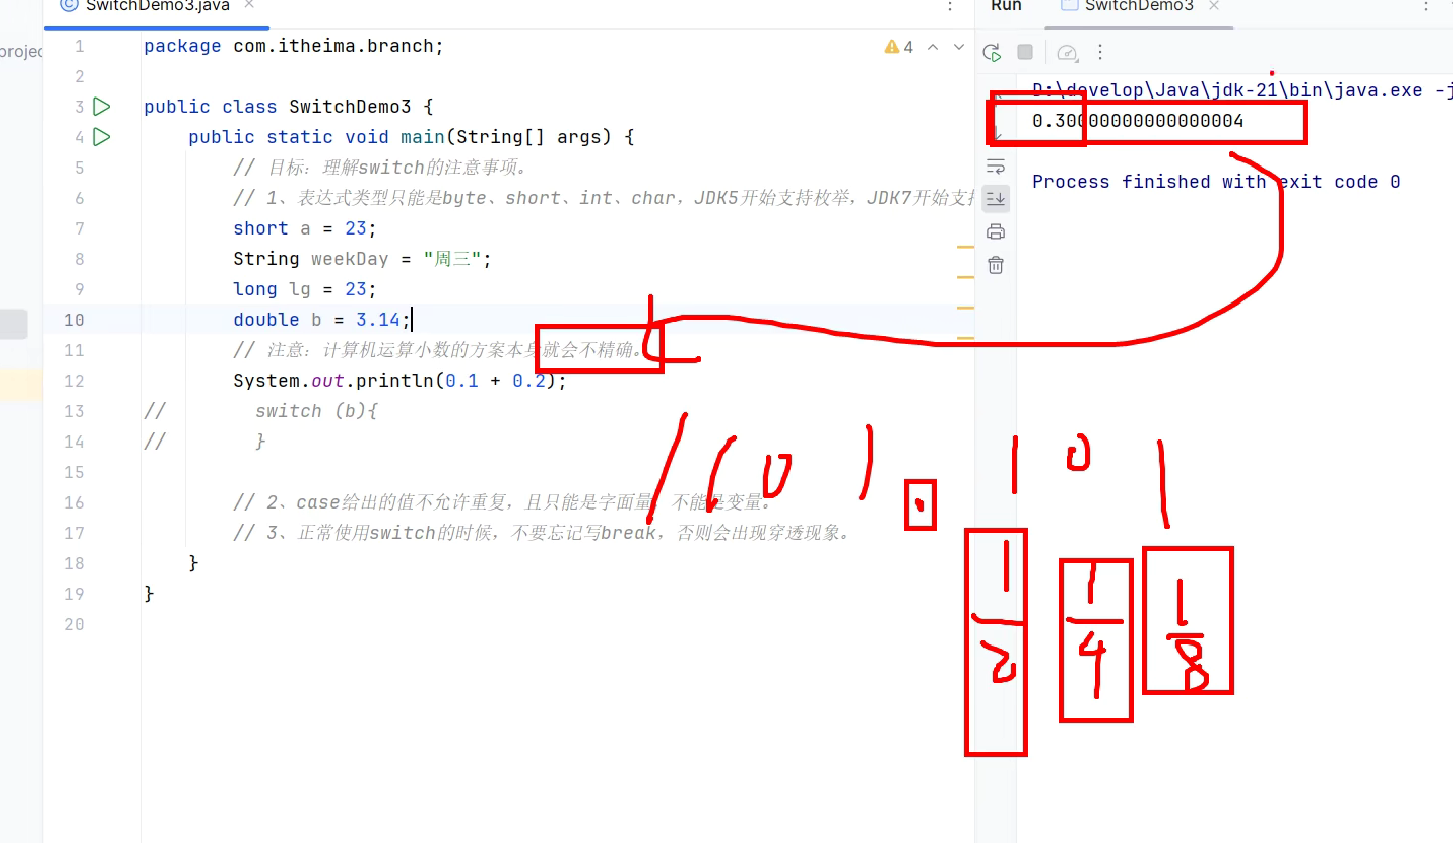
Task: Click the yellow warning indicator showing 4
Action: click(x=898, y=47)
